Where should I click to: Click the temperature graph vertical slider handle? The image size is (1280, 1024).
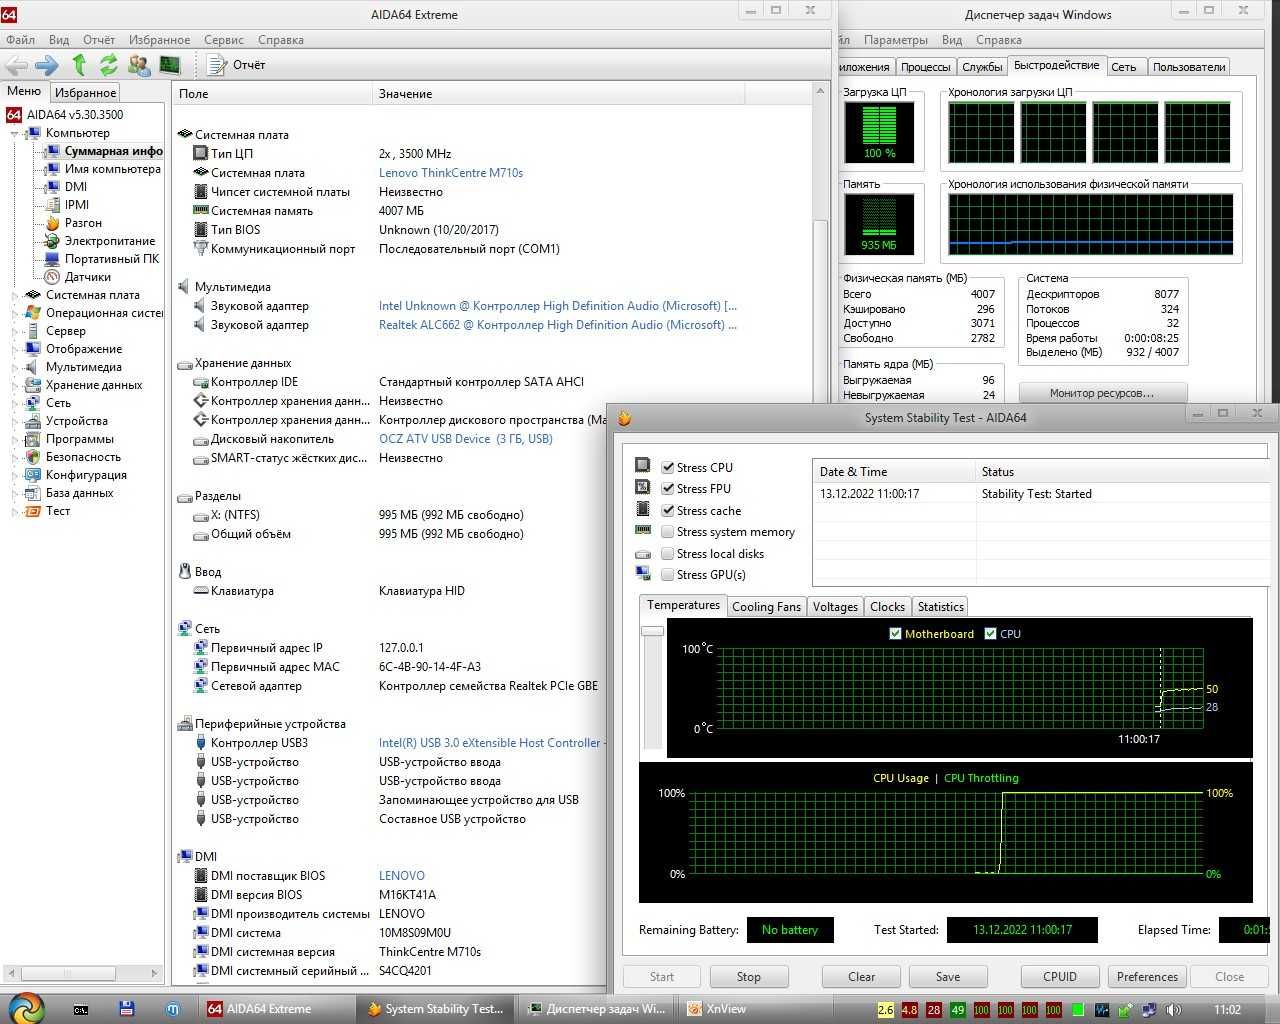coord(652,631)
